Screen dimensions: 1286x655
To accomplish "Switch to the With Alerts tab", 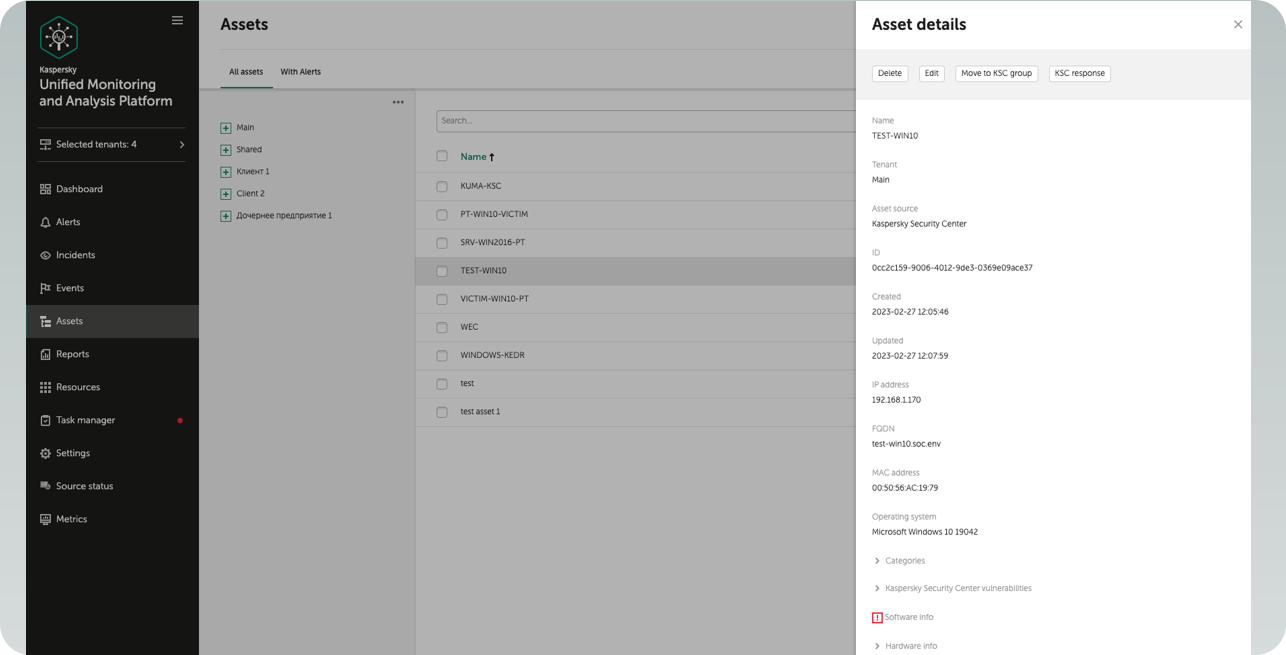I will 300,71.
